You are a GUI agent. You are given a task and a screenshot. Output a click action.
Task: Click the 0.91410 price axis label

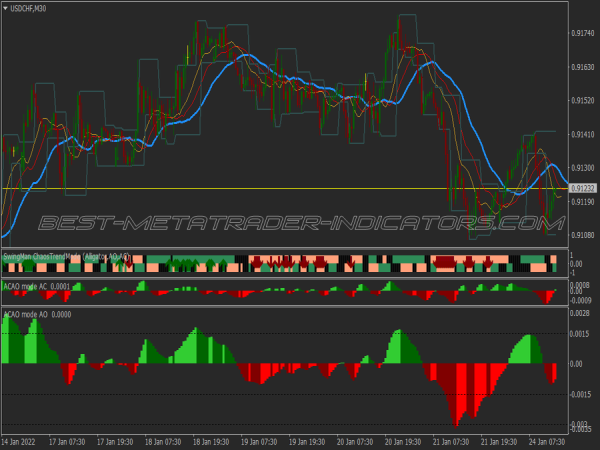583,134
